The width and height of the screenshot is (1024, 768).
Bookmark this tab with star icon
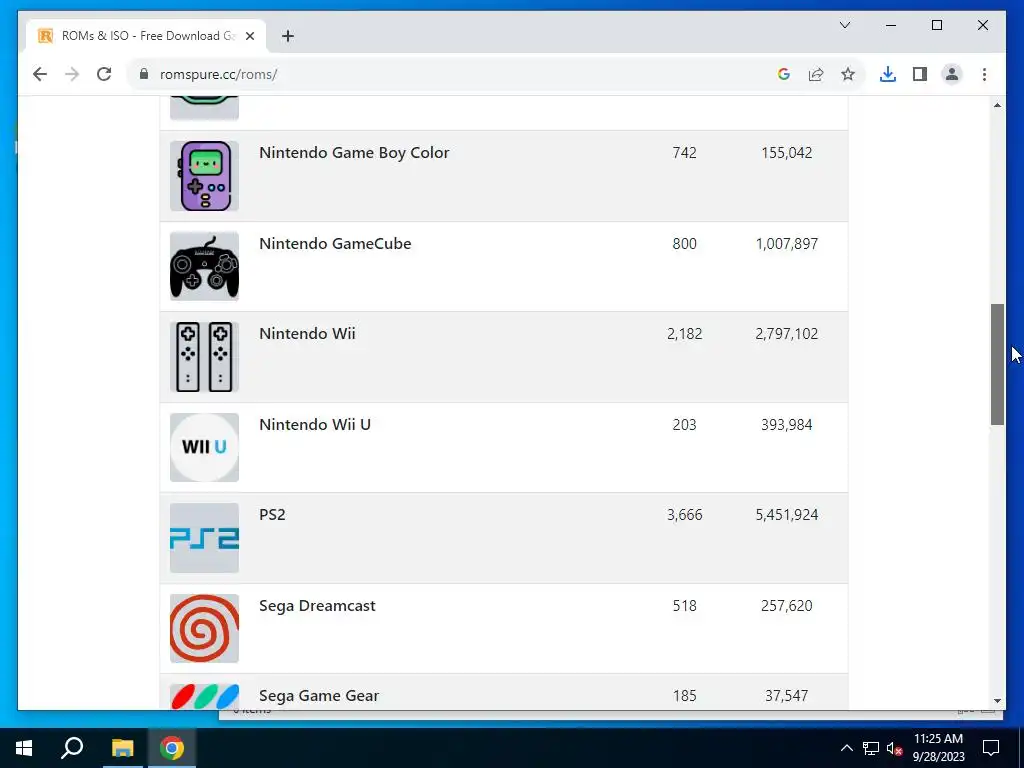pos(848,74)
